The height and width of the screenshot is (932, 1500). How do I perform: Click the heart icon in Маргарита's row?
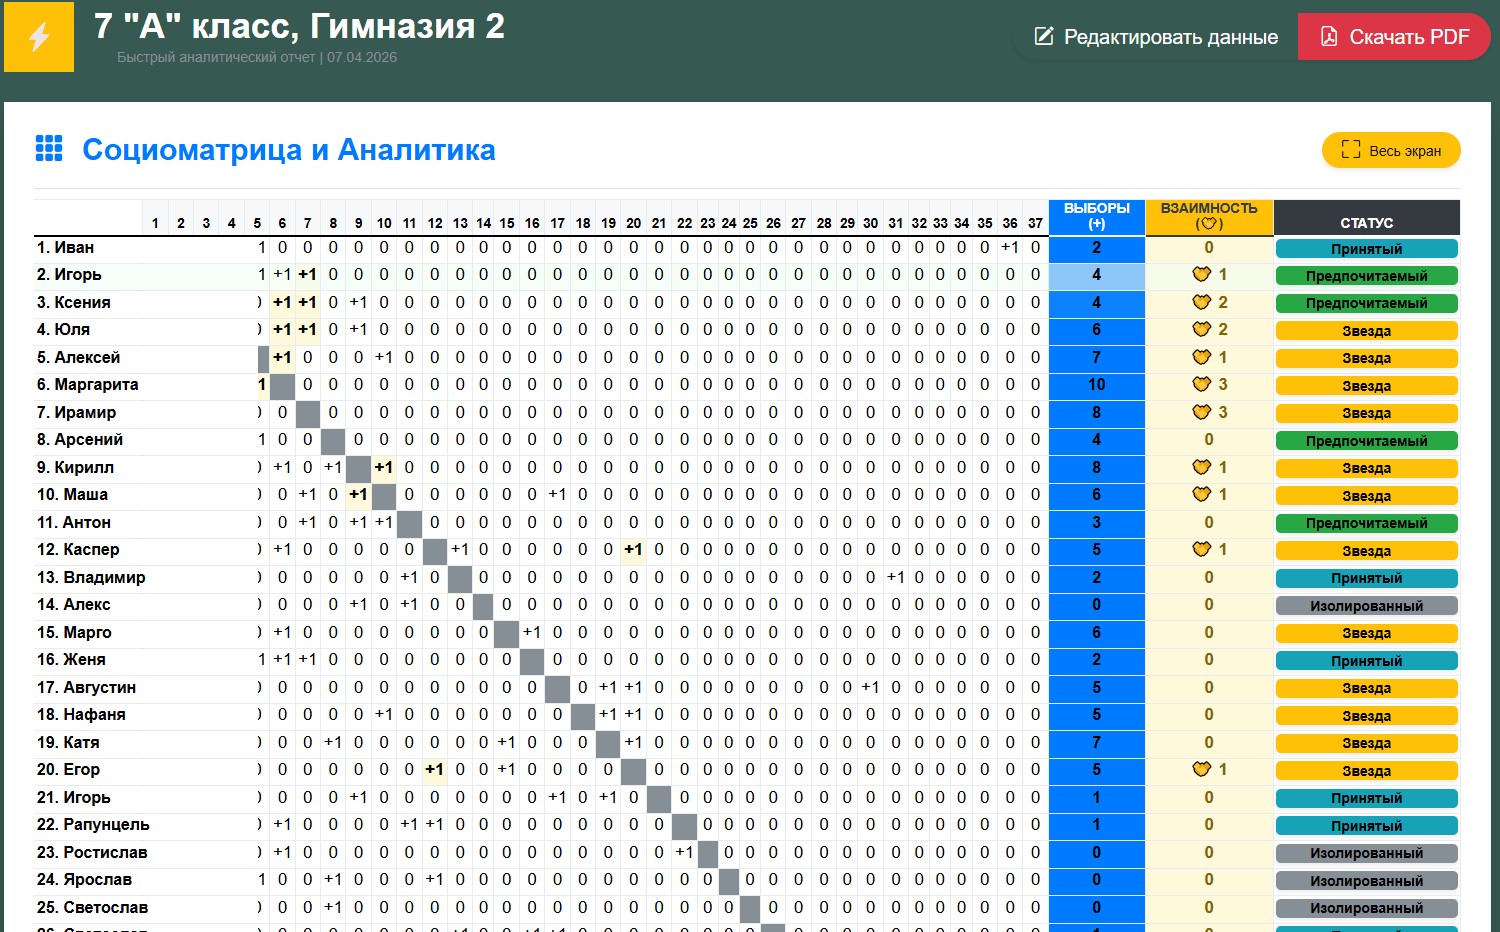coord(1201,385)
